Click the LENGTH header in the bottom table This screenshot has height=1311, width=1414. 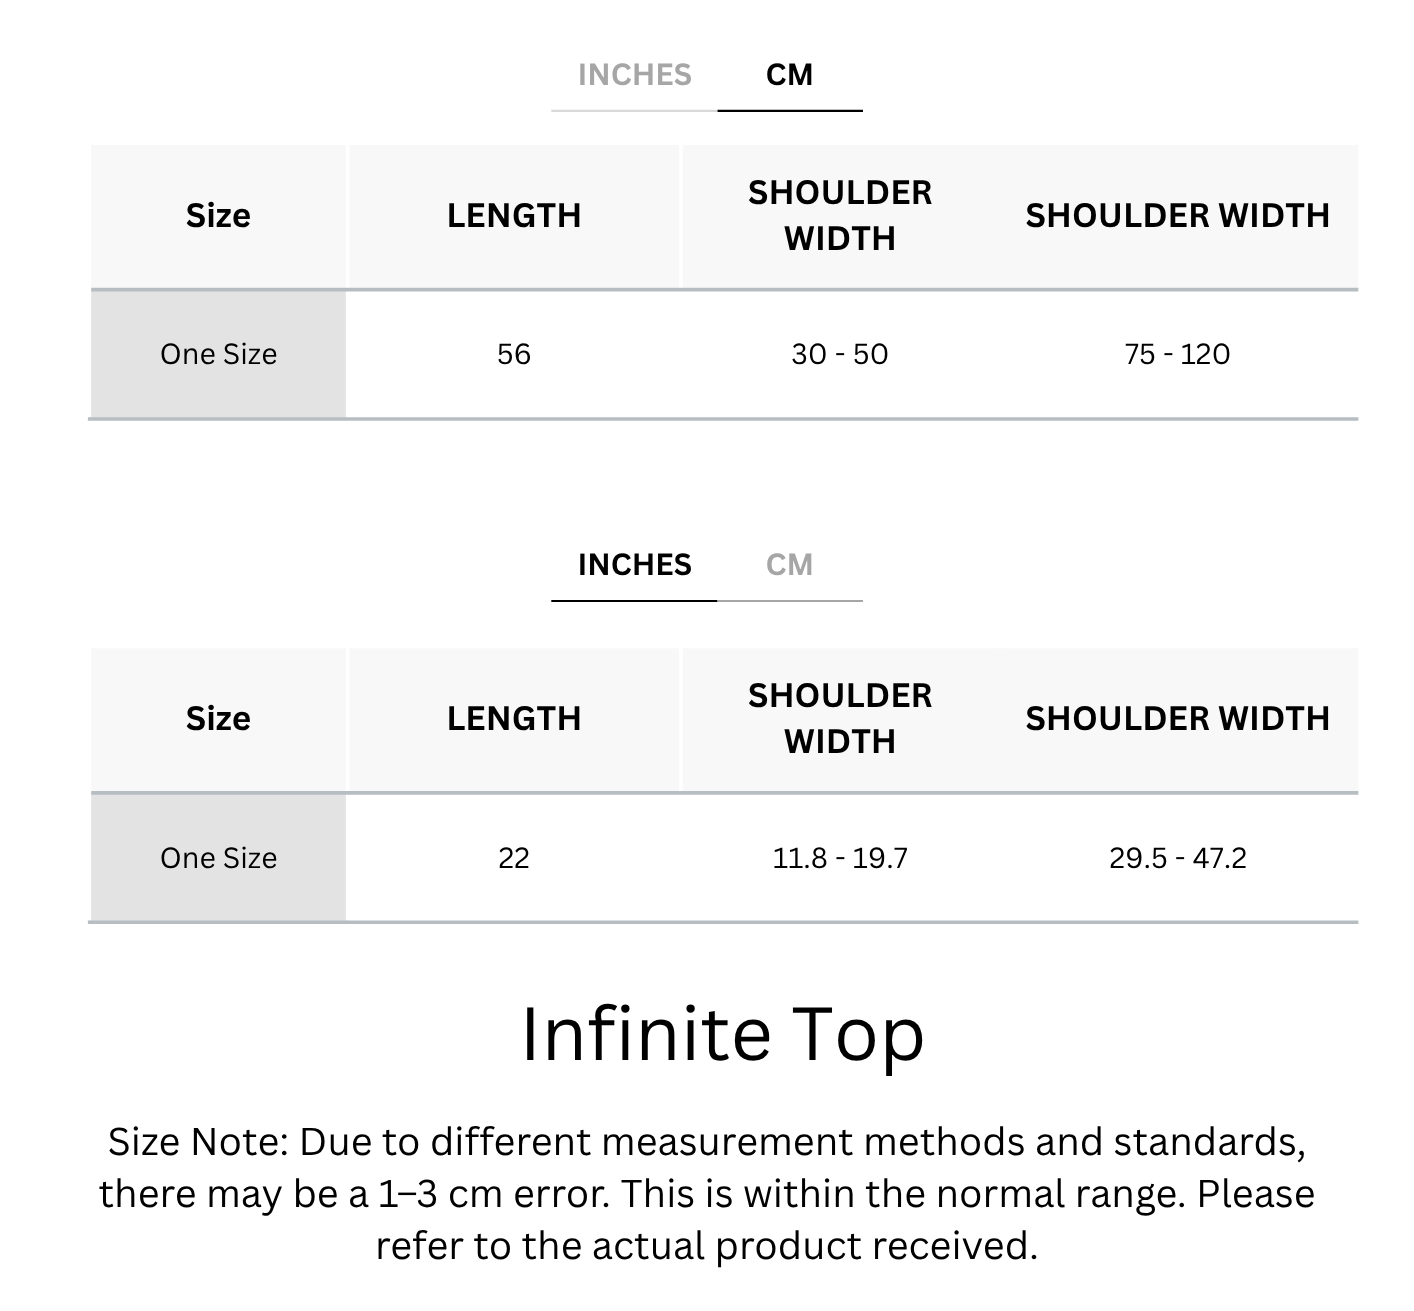click(x=513, y=719)
